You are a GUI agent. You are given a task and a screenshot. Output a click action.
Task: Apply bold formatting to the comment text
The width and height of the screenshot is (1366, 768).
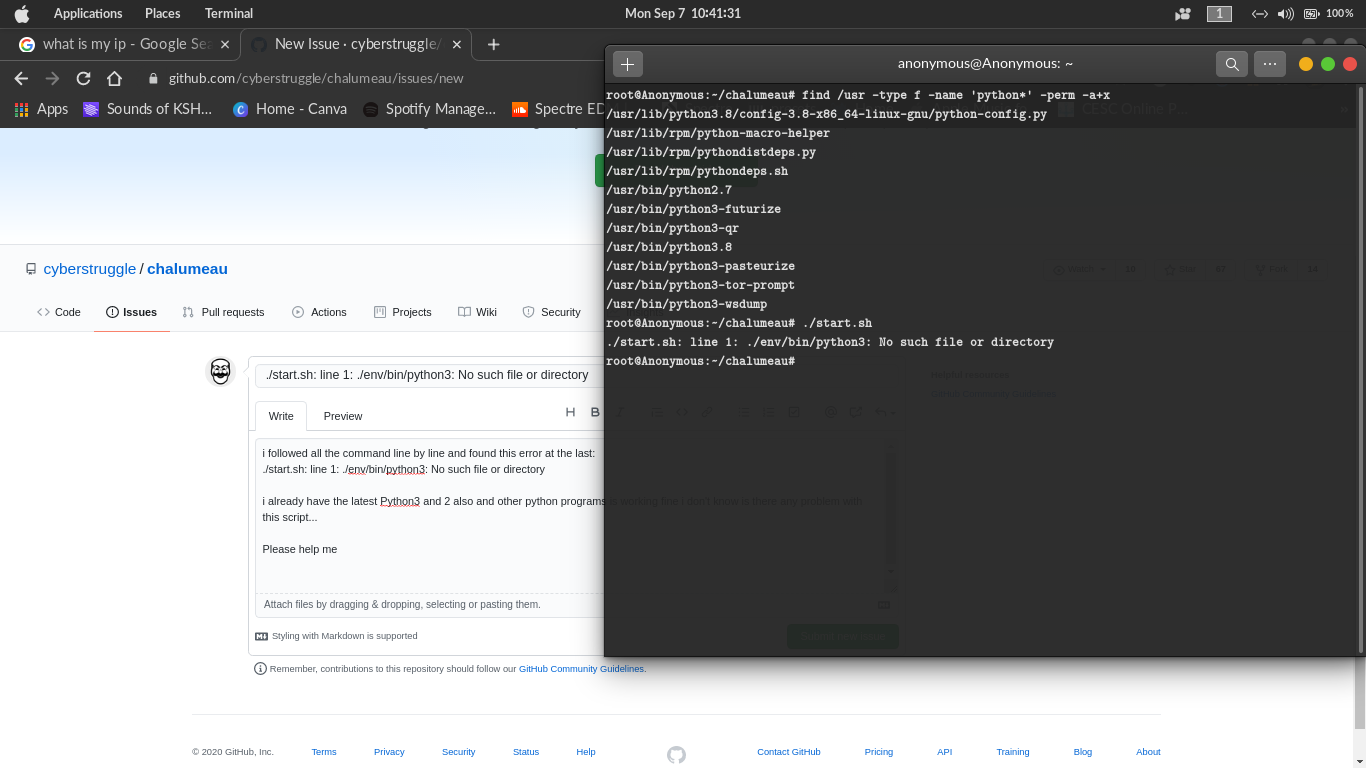tap(595, 411)
